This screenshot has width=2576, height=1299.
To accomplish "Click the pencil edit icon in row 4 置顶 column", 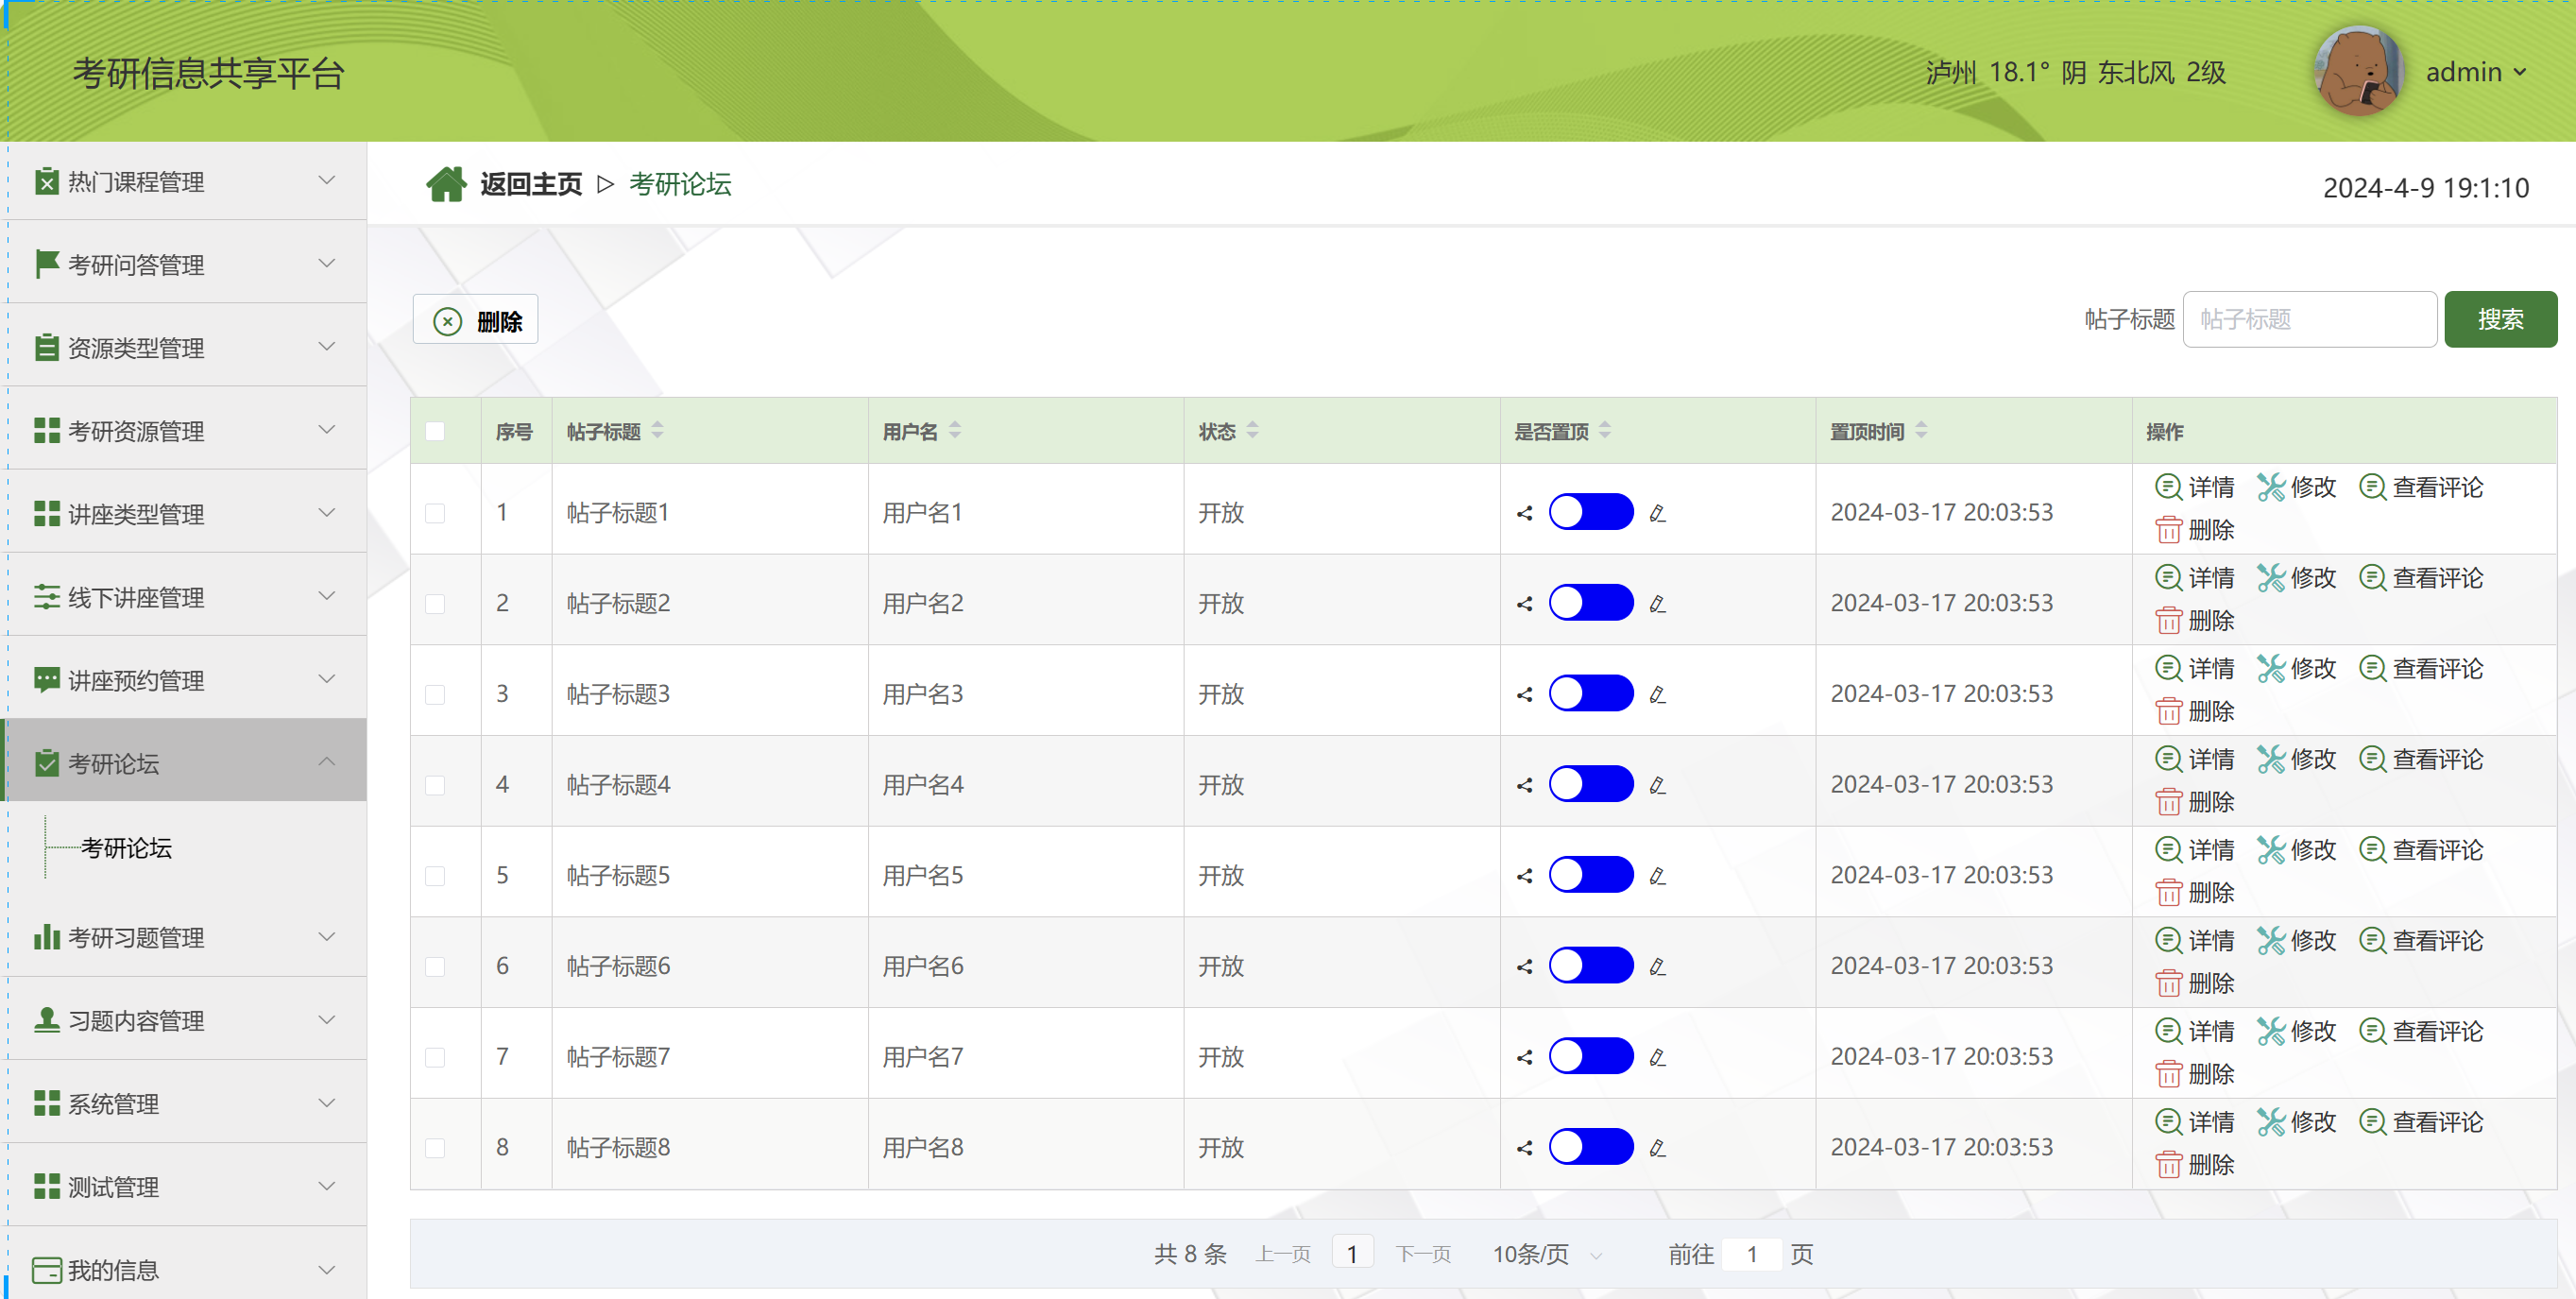I will (x=1657, y=785).
